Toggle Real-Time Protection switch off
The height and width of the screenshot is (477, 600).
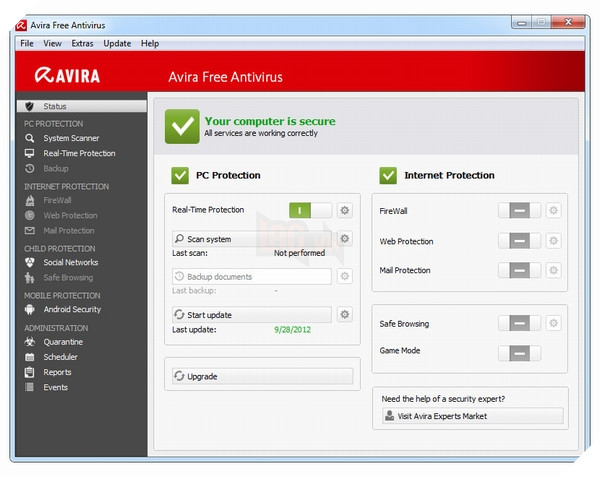point(310,210)
